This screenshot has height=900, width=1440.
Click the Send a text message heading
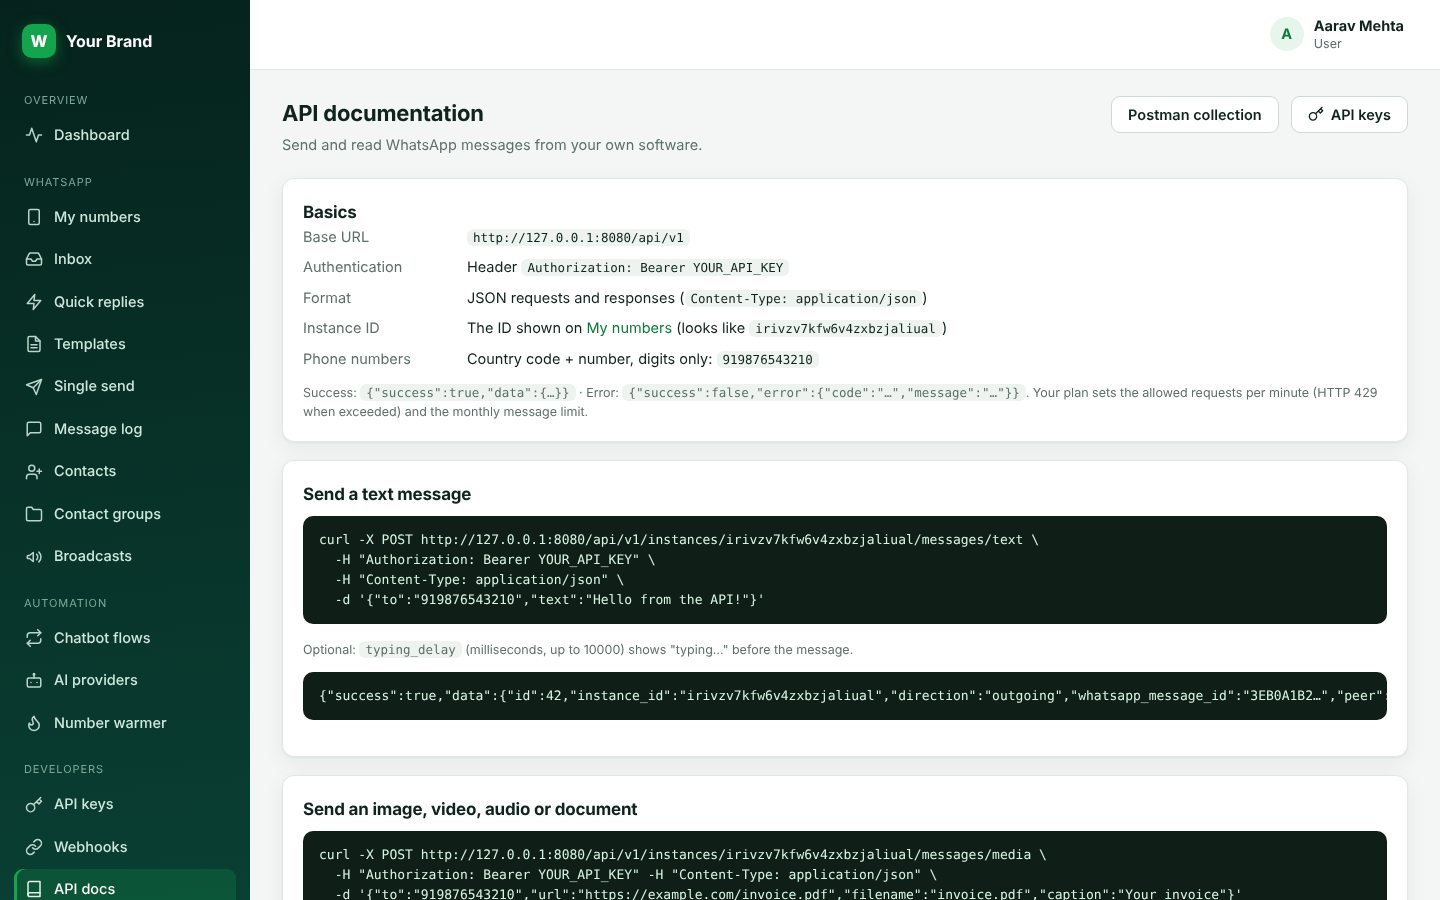pos(387,494)
